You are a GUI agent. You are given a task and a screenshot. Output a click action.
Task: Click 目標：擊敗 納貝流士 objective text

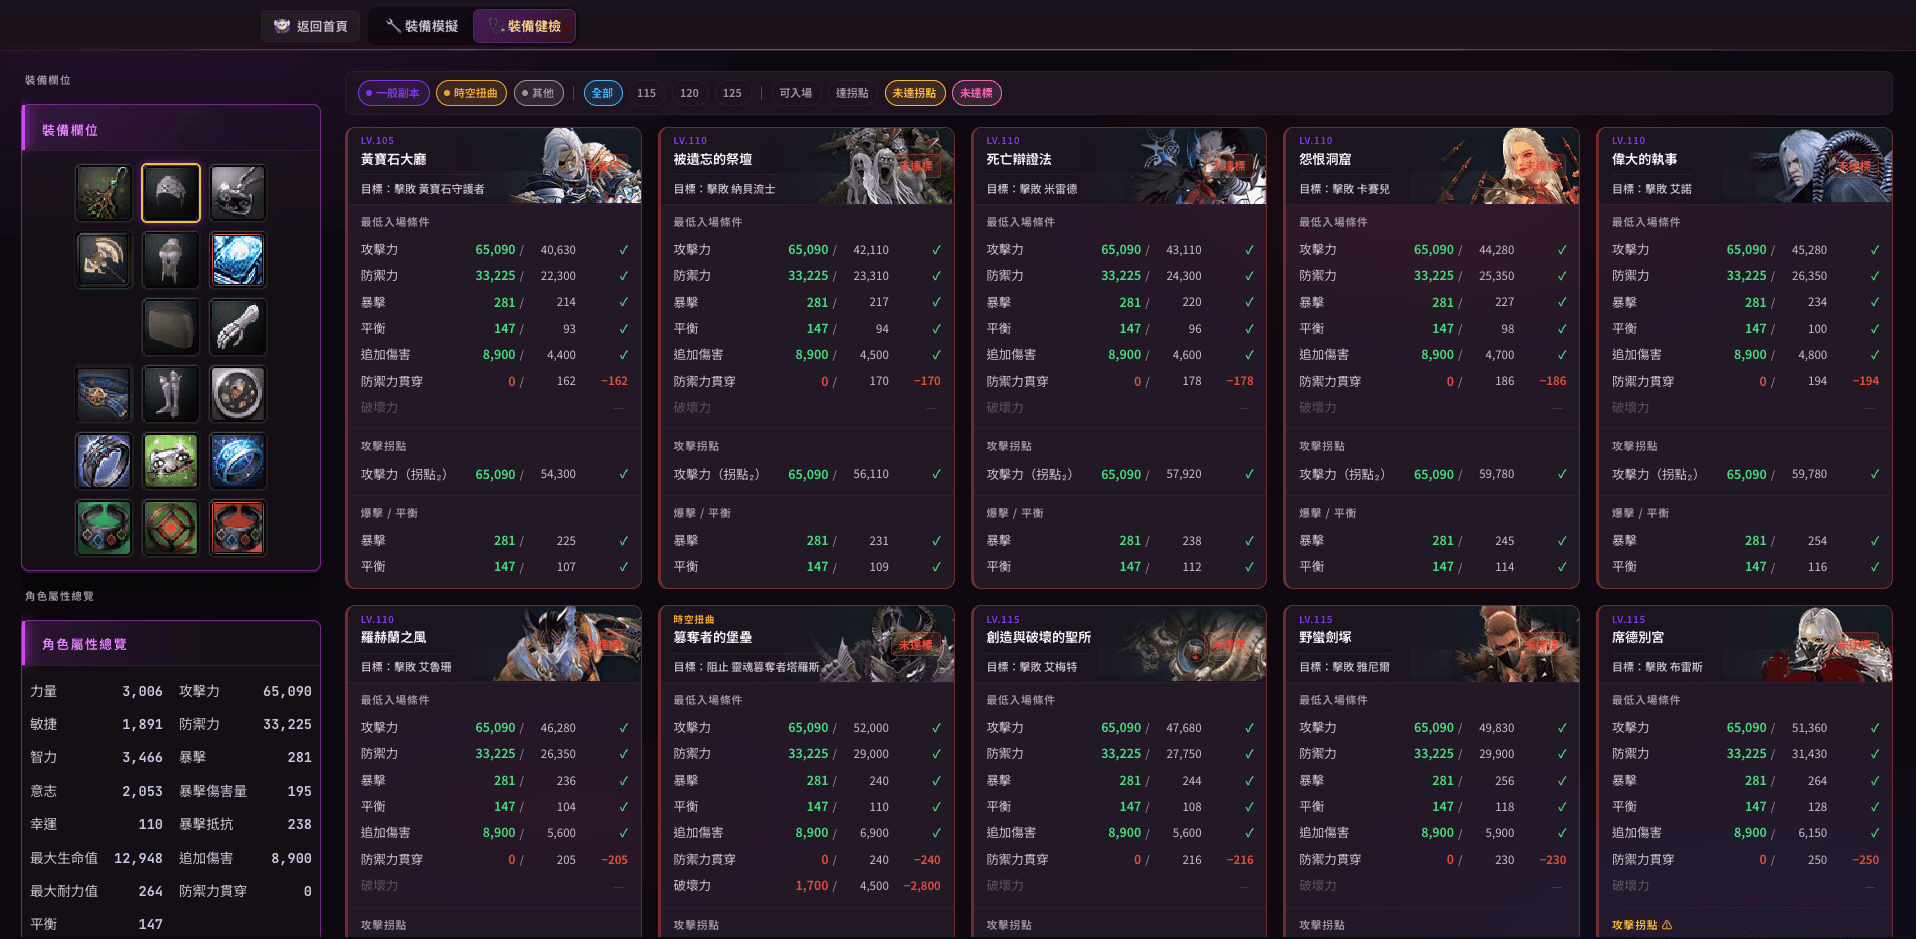(x=724, y=189)
